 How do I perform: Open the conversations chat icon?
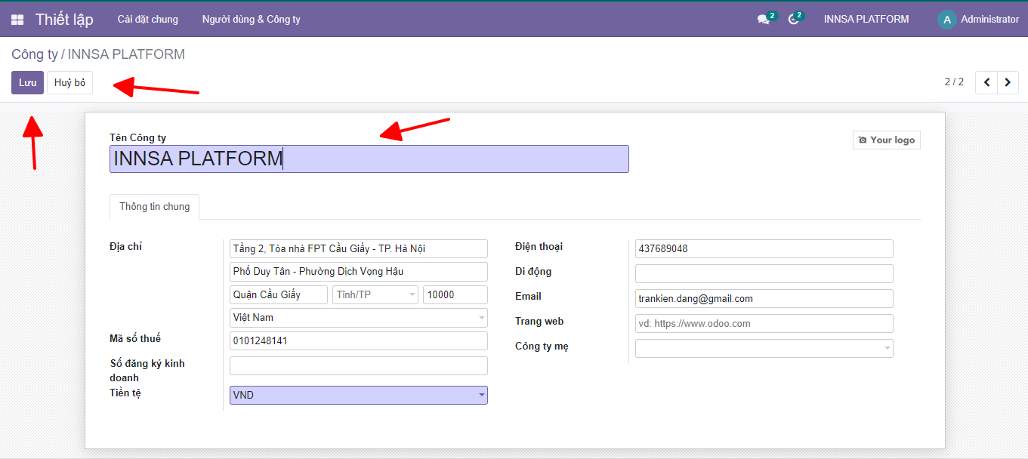pyautogui.click(x=763, y=20)
